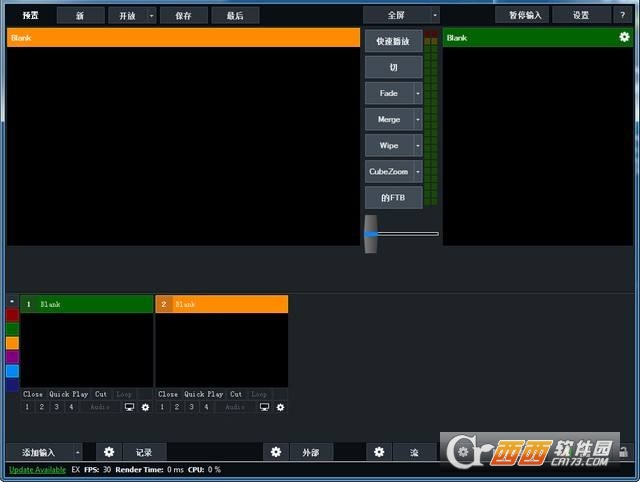This screenshot has width=640, height=482.
Task: Click the transition T-bar slider handle
Action: 371,234
